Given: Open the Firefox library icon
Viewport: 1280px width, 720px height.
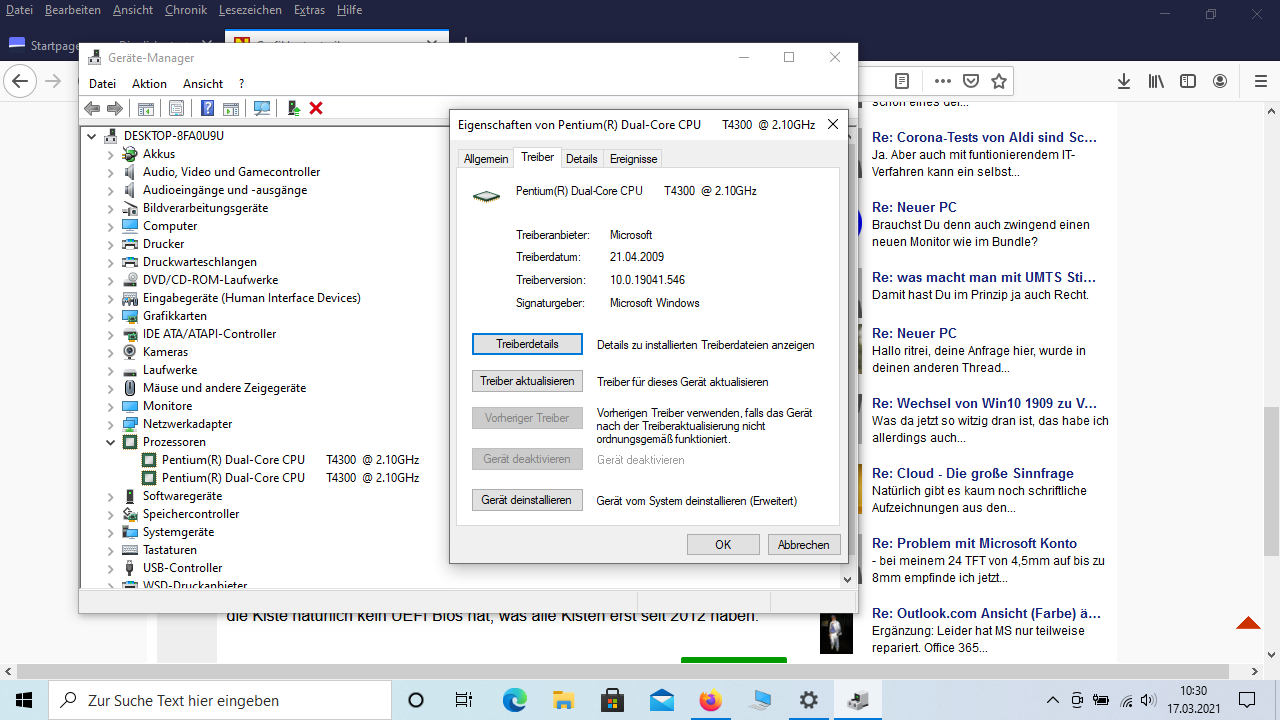Looking at the screenshot, I should click(x=1156, y=81).
